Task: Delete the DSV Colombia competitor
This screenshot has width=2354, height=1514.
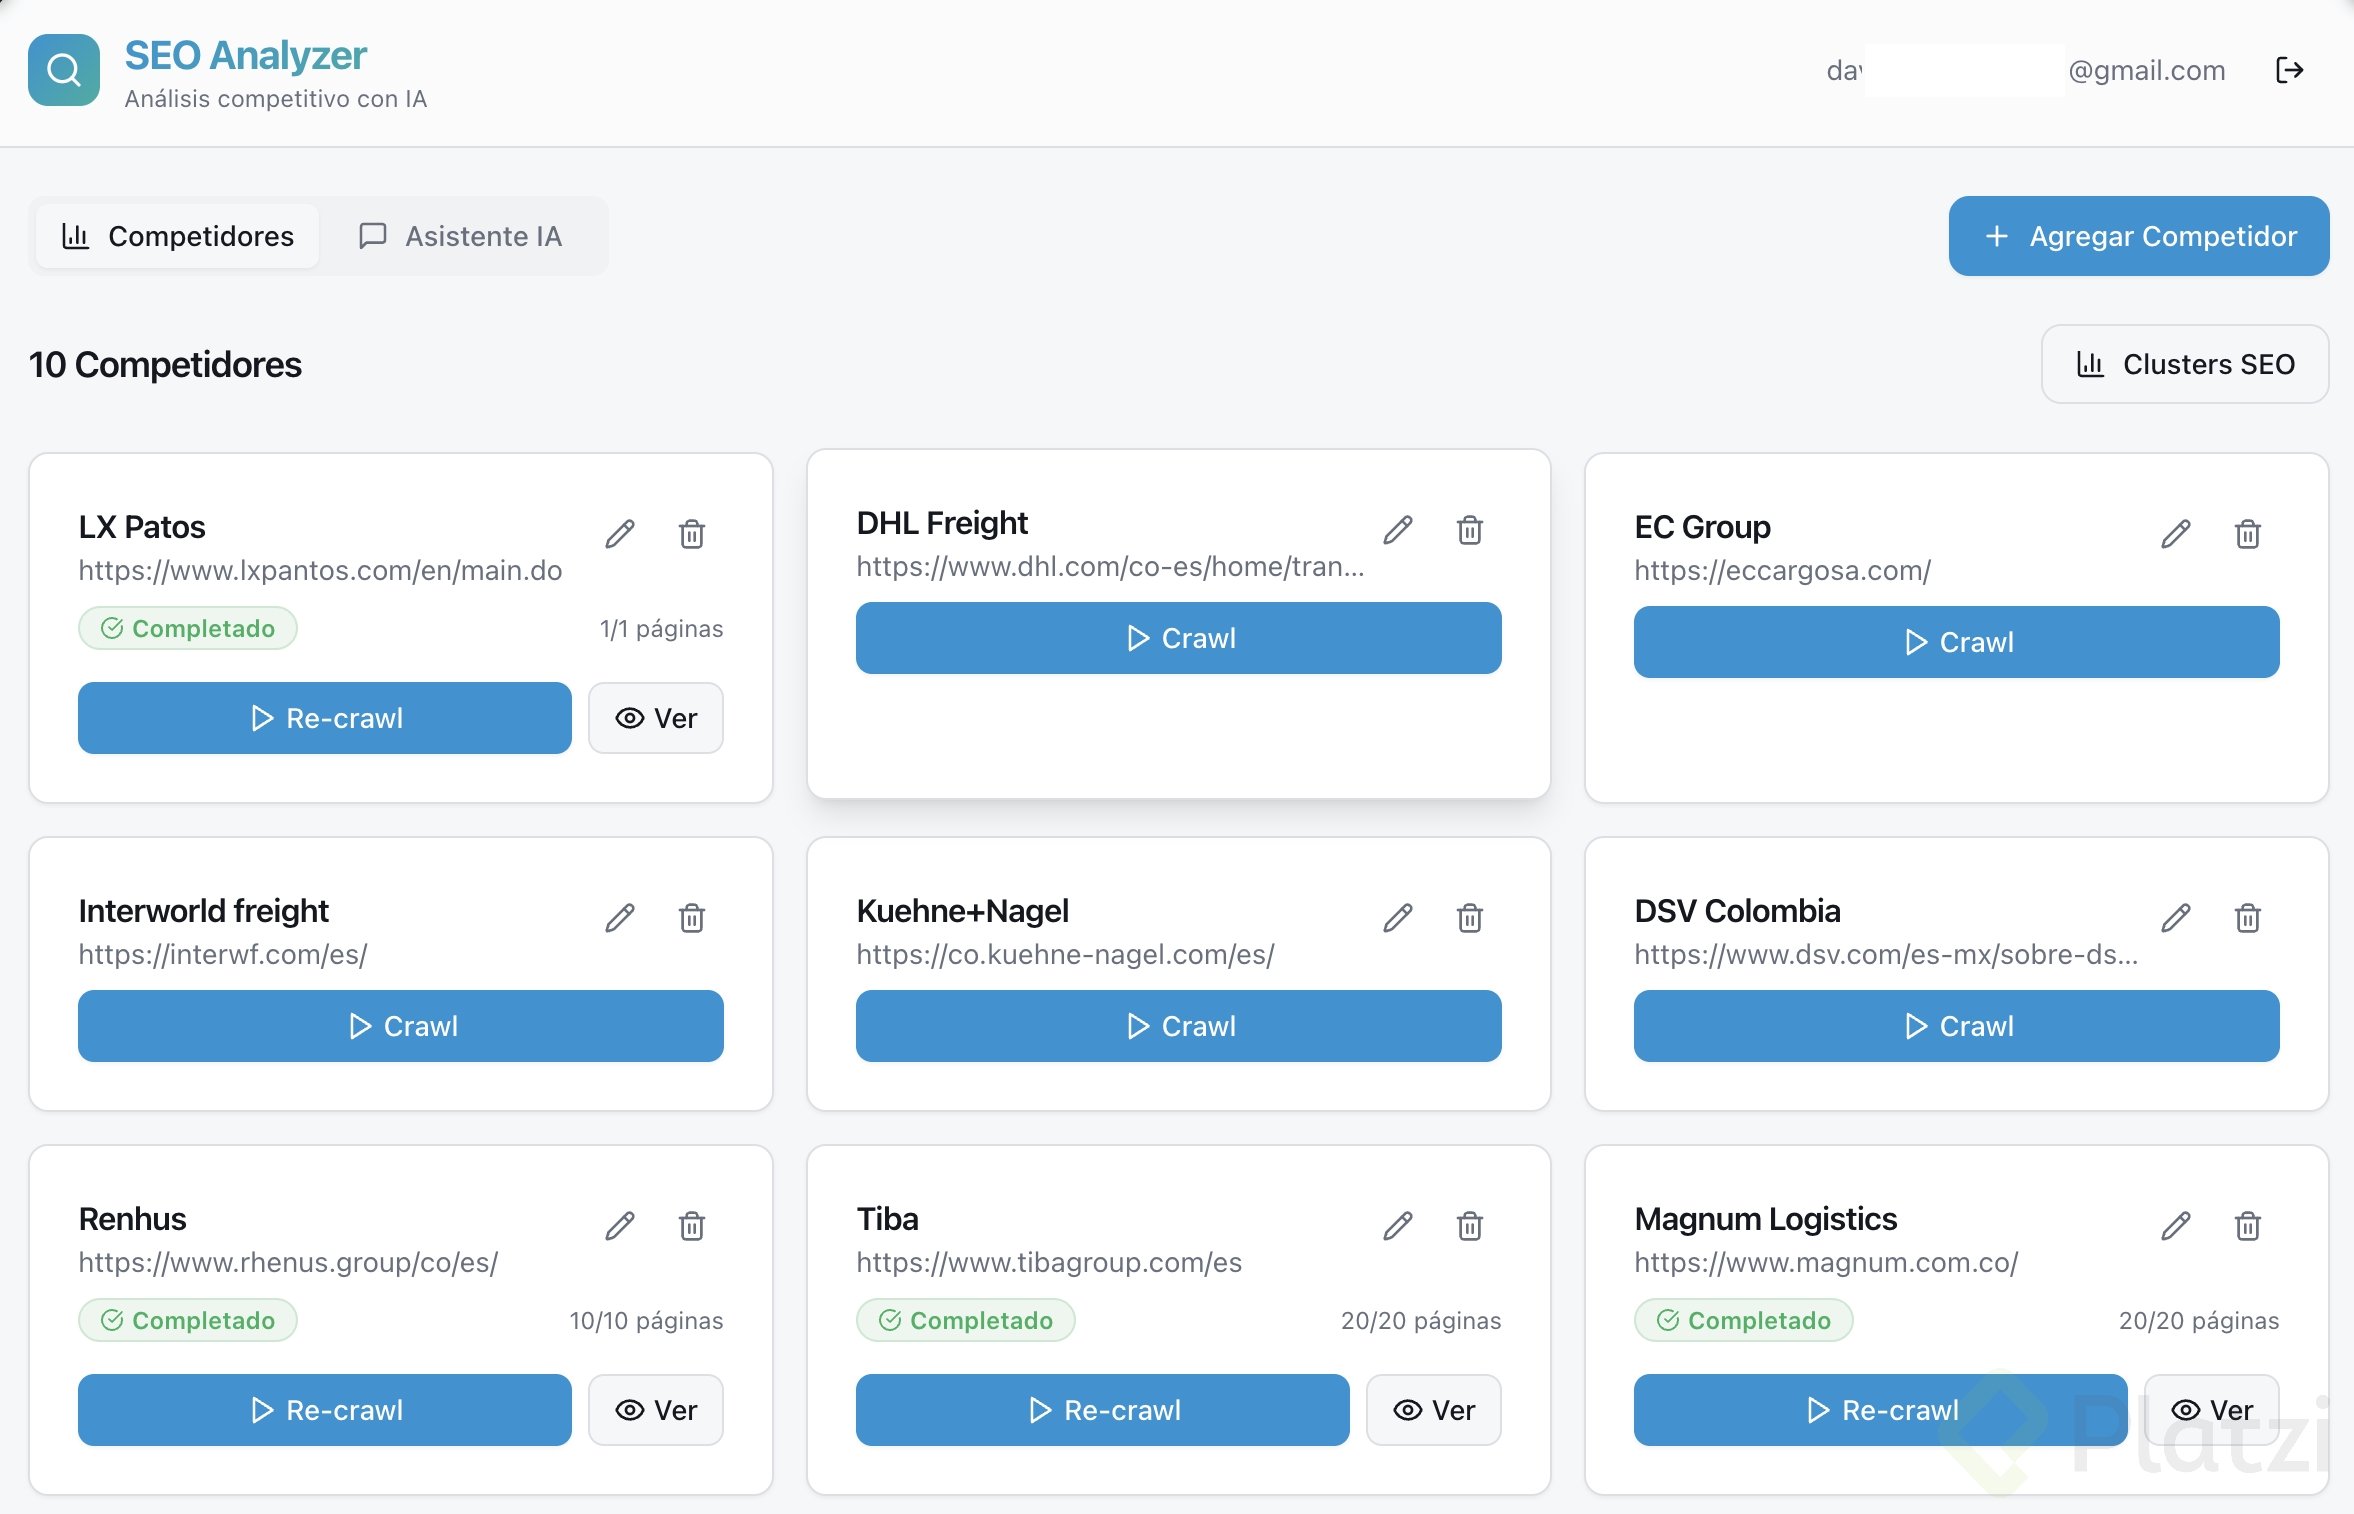Action: [2247, 918]
